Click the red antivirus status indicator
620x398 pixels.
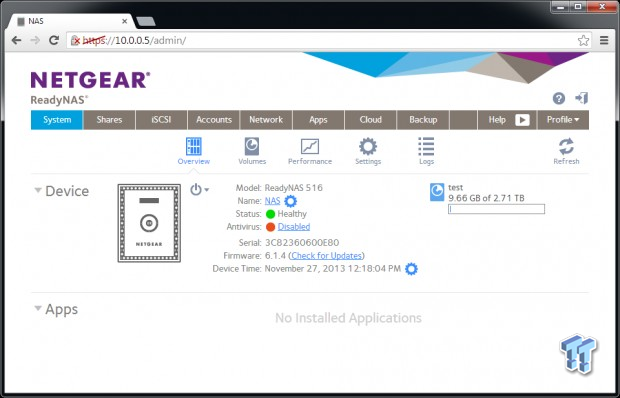point(270,227)
